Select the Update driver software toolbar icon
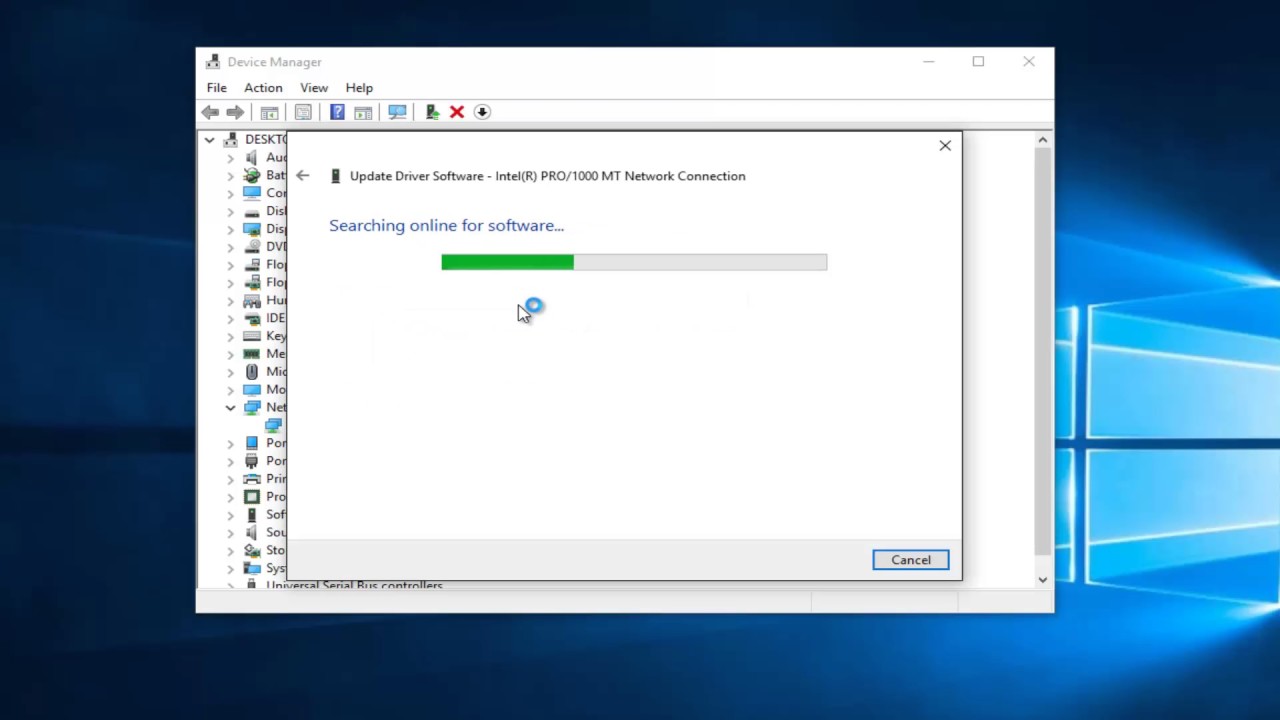Screen dimensions: 1280x720 tap(431, 111)
